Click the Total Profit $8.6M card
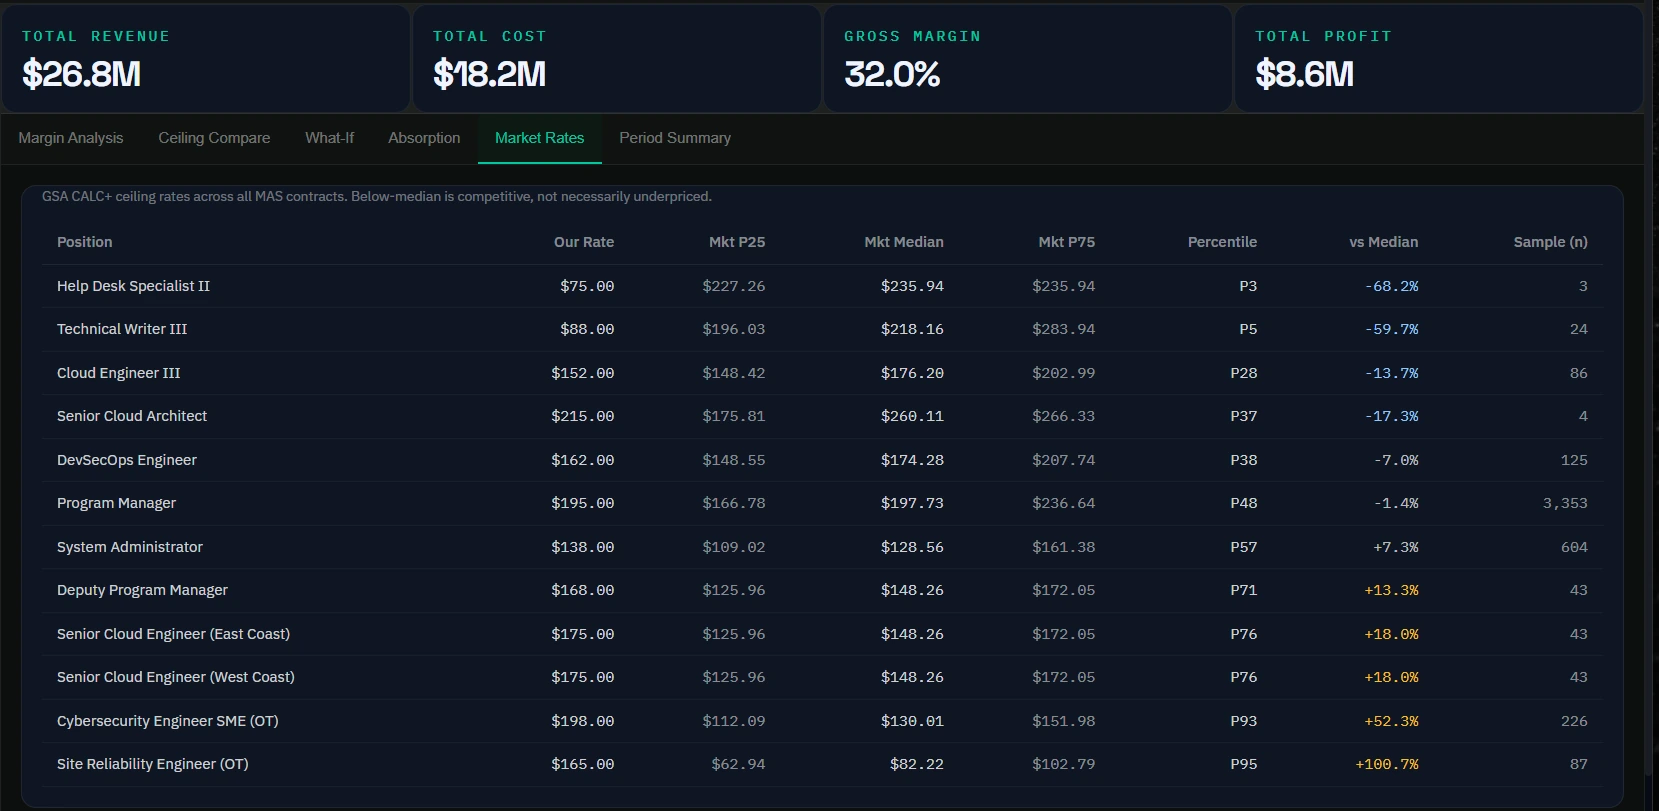Screen dimensions: 1659x811 point(1439,59)
